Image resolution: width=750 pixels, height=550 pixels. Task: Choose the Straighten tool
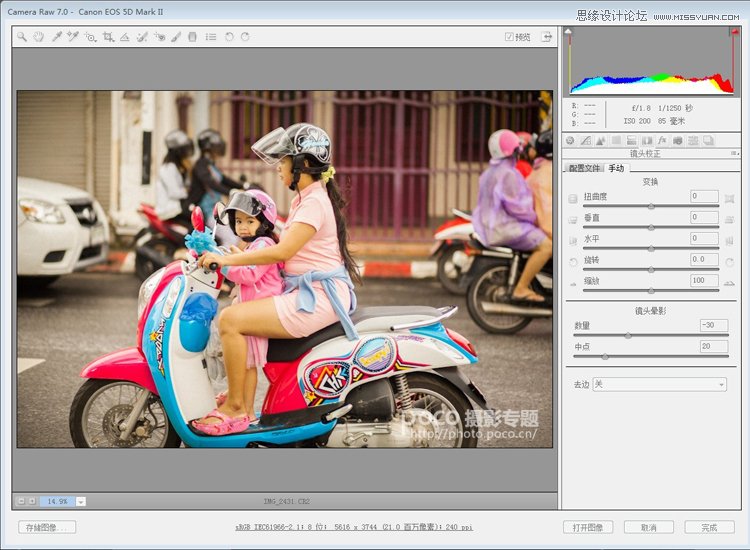tap(125, 37)
